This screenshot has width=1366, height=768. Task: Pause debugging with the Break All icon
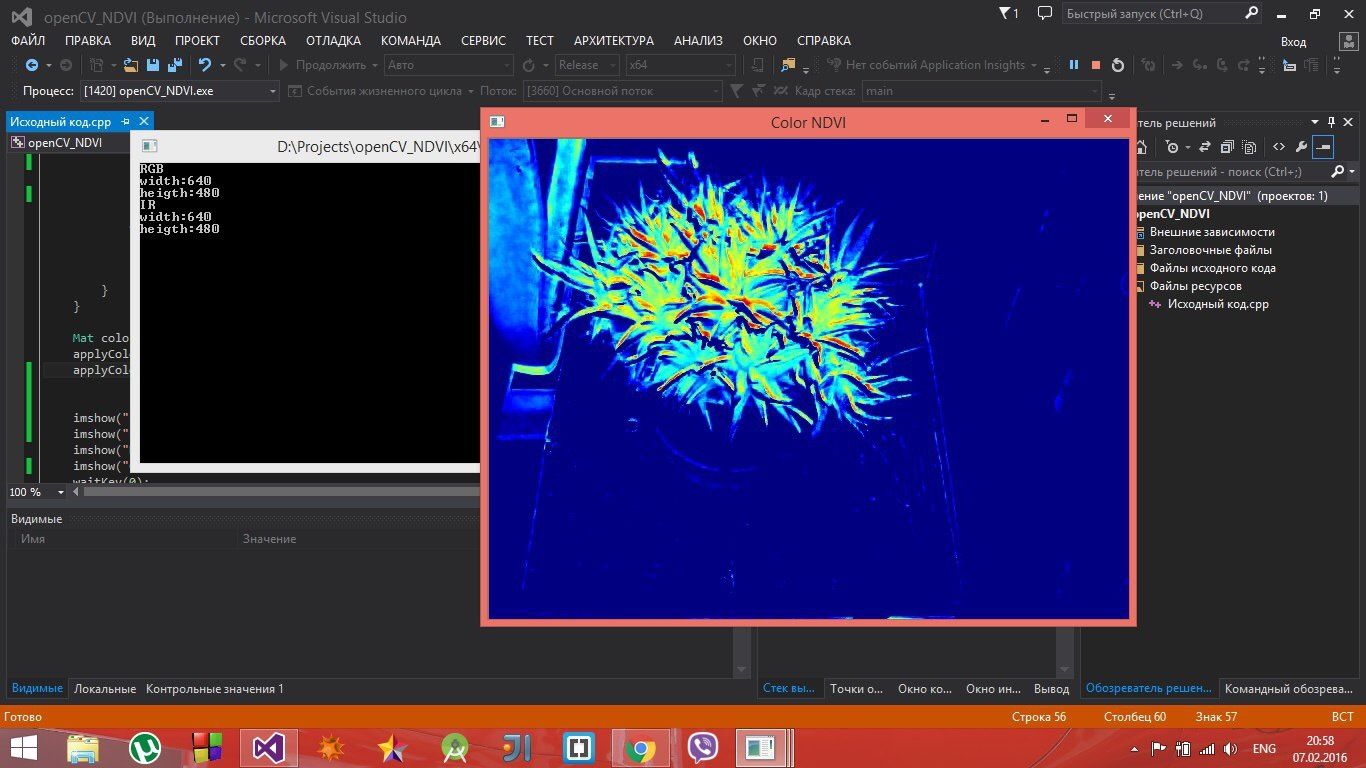pos(1074,65)
